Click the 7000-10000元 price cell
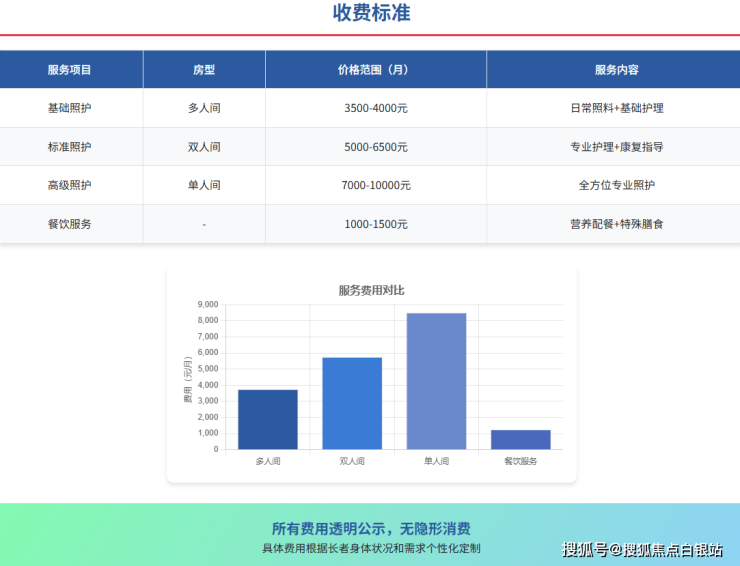740x566 pixels. pyautogui.click(x=375, y=185)
